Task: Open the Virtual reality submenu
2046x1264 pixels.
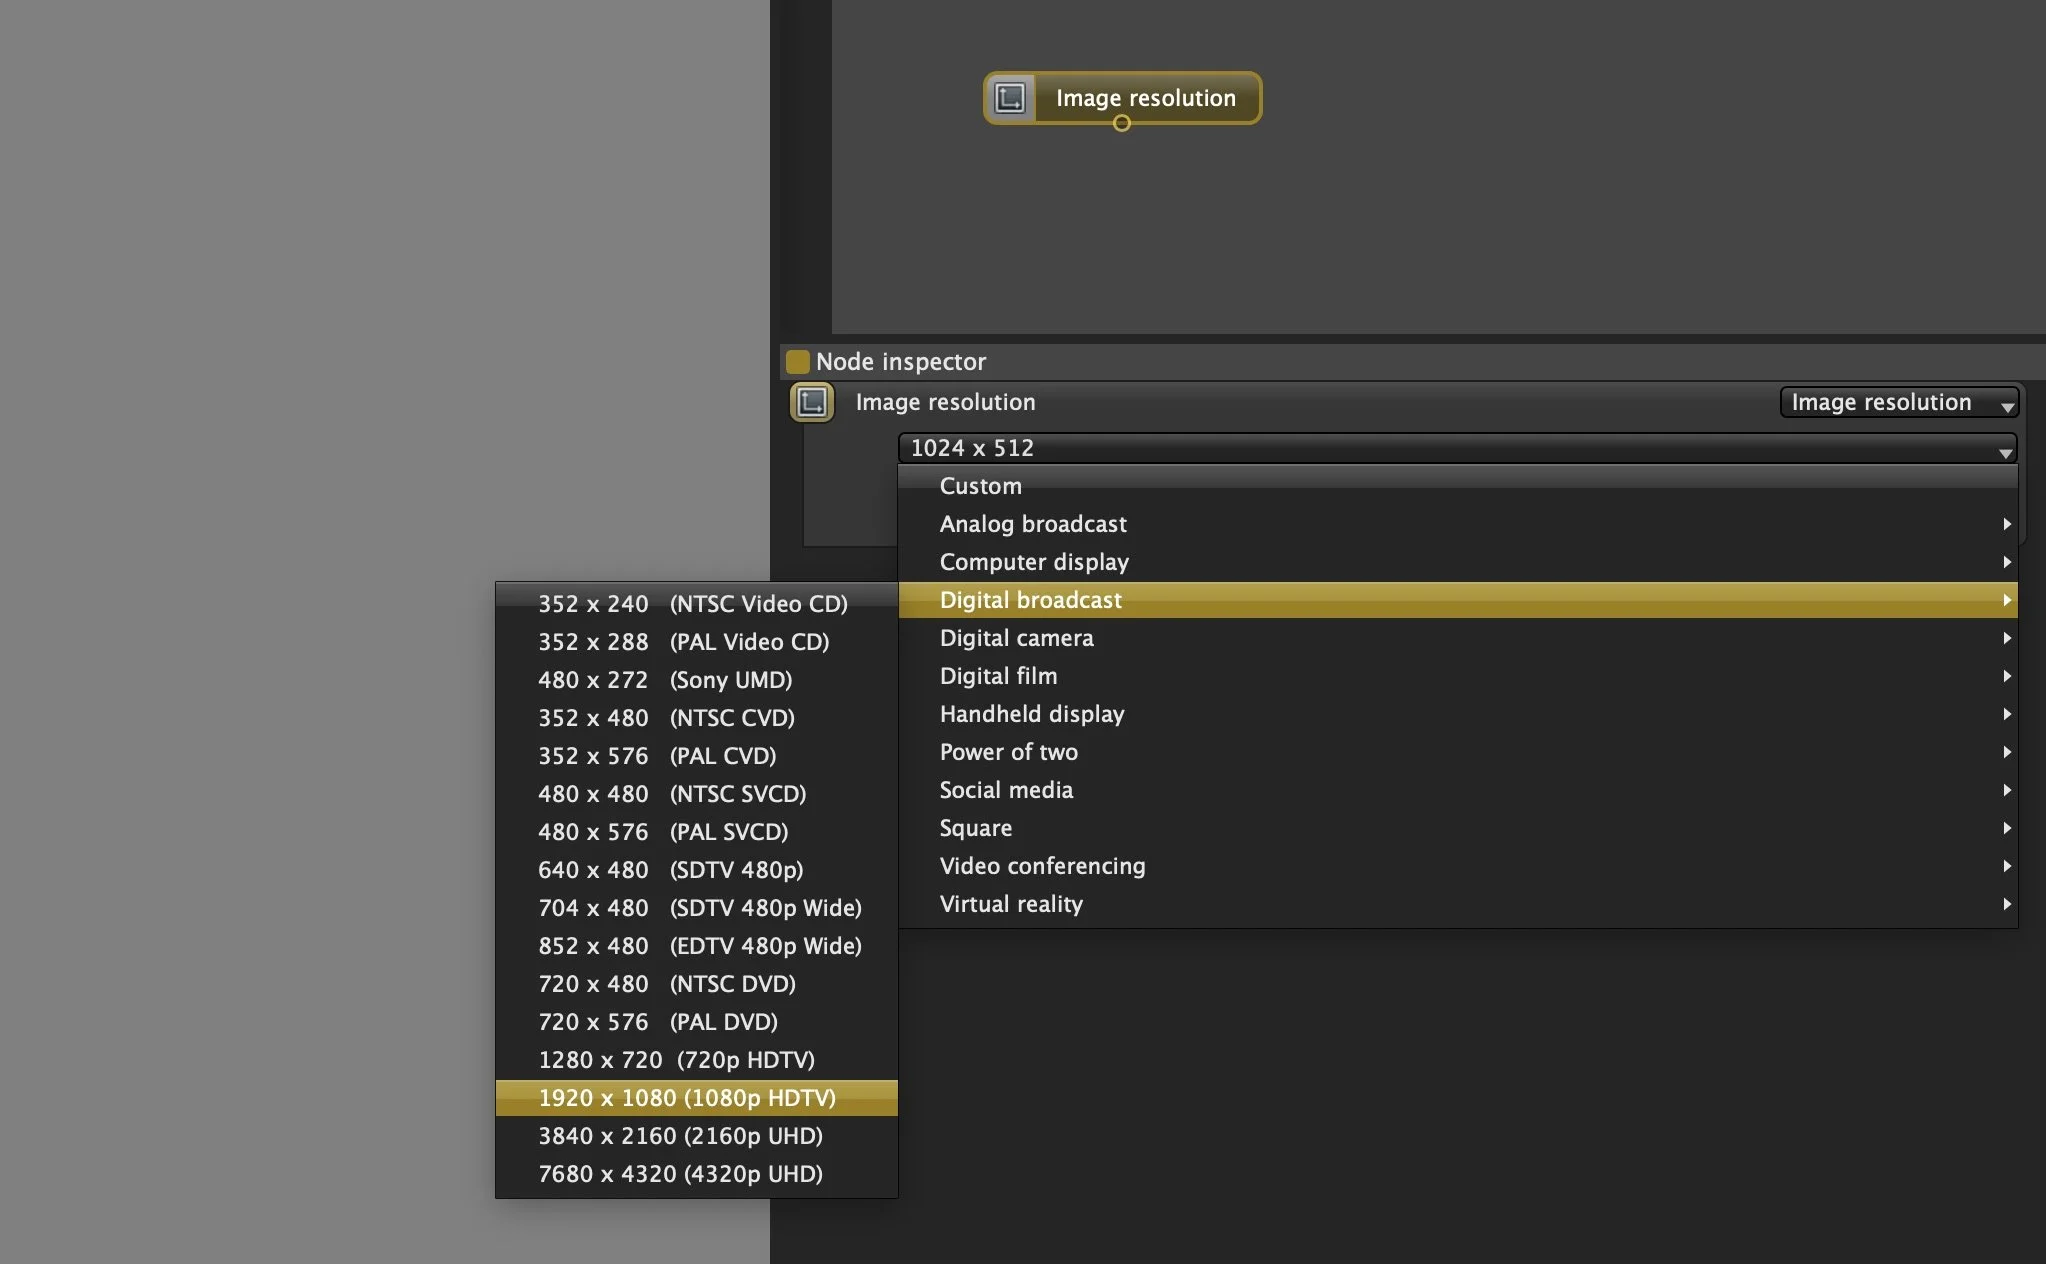Action: click(1012, 904)
